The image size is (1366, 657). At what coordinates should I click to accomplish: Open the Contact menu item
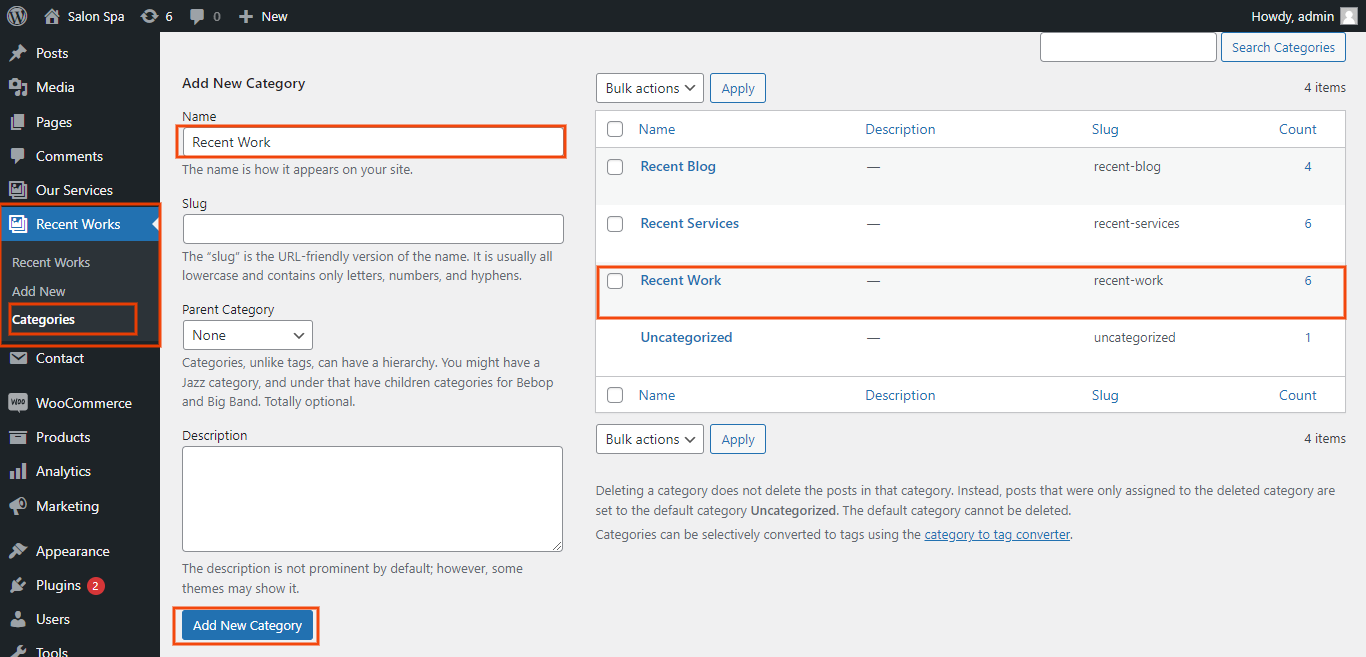pyautogui.click(x=60, y=358)
